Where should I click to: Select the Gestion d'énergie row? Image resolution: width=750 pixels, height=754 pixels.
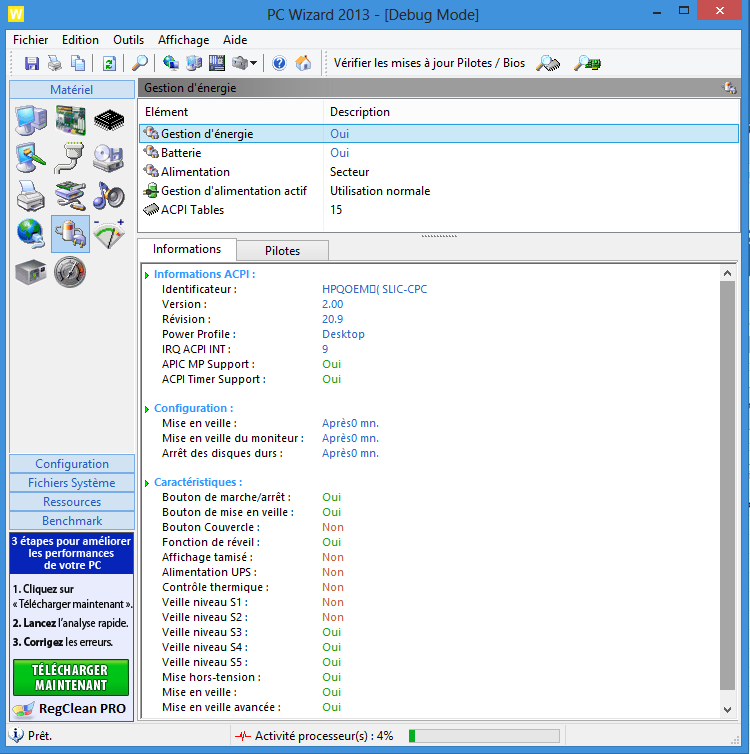coord(439,134)
